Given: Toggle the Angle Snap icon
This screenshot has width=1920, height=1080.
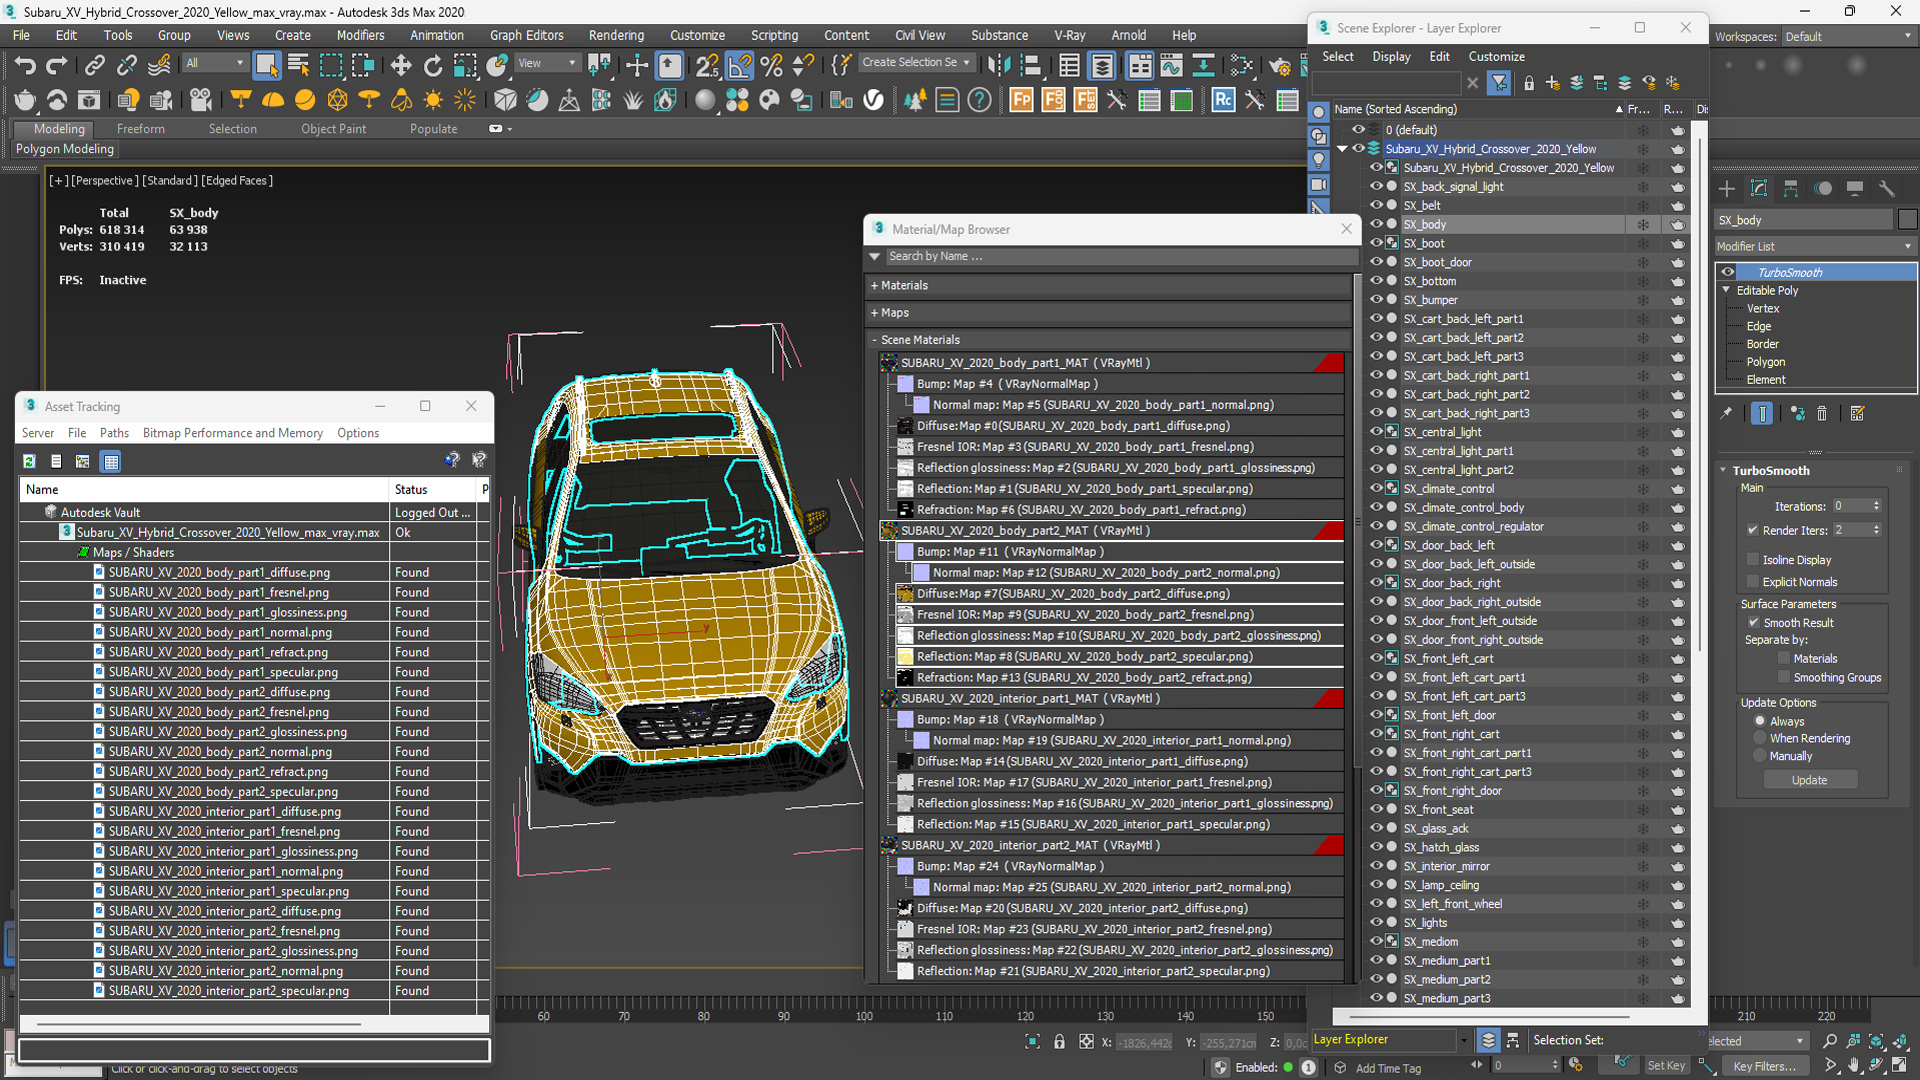Looking at the screenshot, I should (x=739, y=66).
